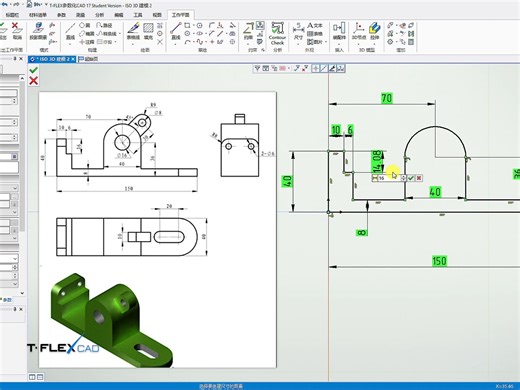Click the 文本 text tool icon
The image size is (520, 390).
click(315, 25)
